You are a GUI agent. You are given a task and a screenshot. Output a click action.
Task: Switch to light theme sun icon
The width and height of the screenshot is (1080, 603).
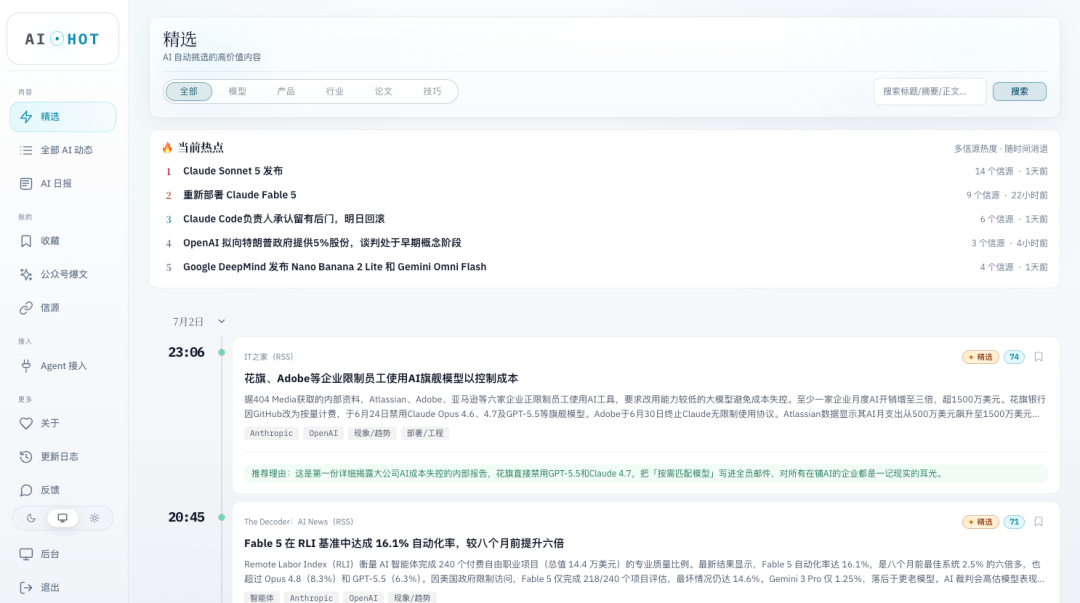94,518
